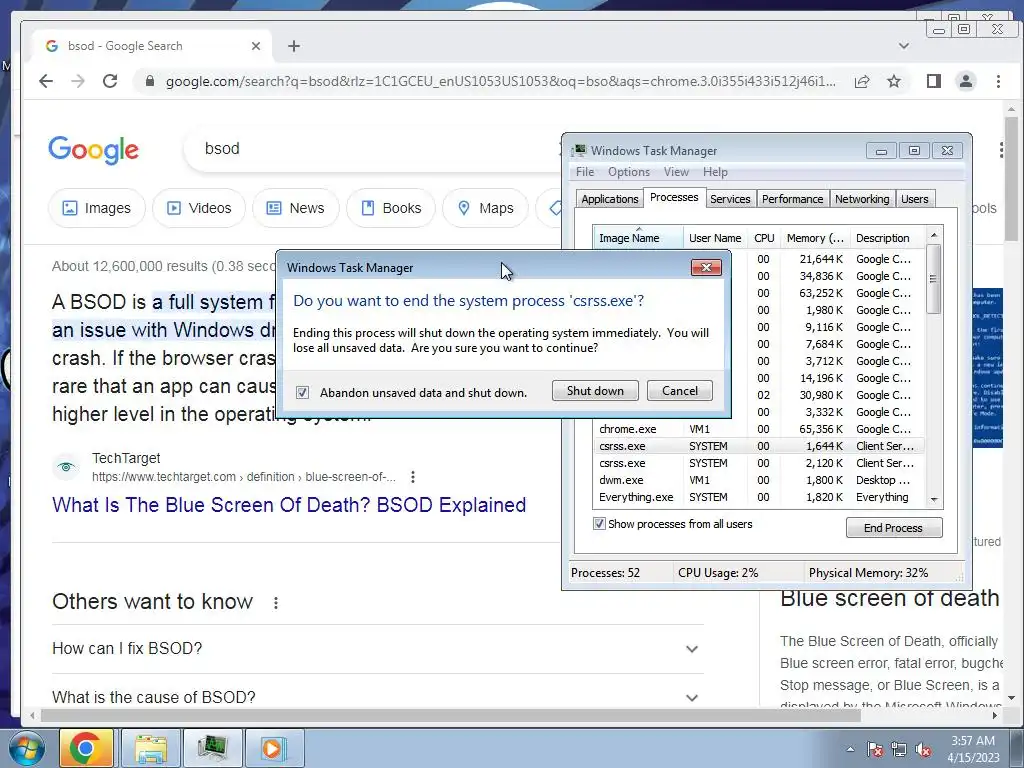
Task: Select chrome.exe VM1 process row
Action: click(758, 429)
